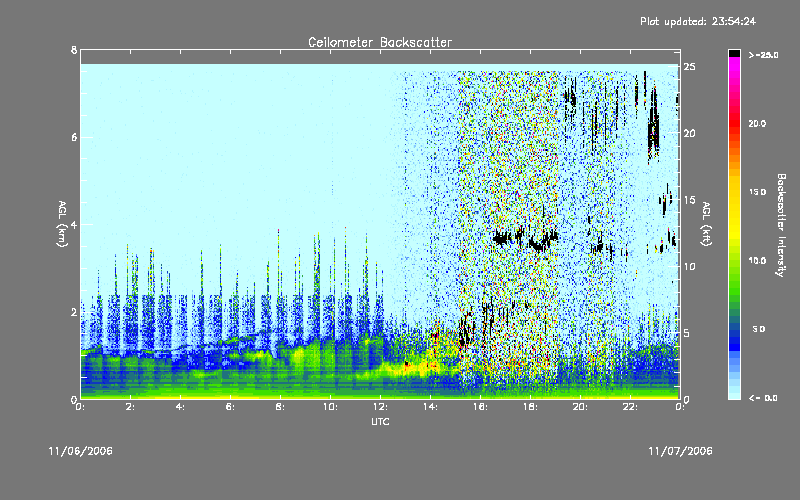The width and height of the screenshot is (800, 500).
Task: Click the end date 11/07/2006
Action: [x=680, y=451]
